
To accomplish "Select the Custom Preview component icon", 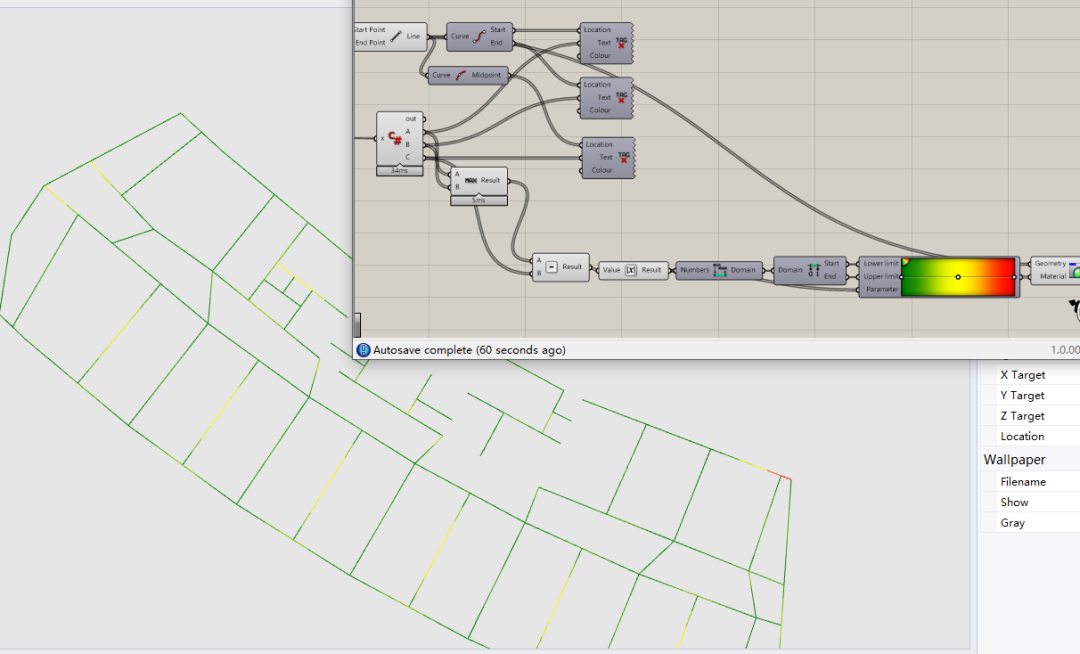I will [x=1074, y=270].
